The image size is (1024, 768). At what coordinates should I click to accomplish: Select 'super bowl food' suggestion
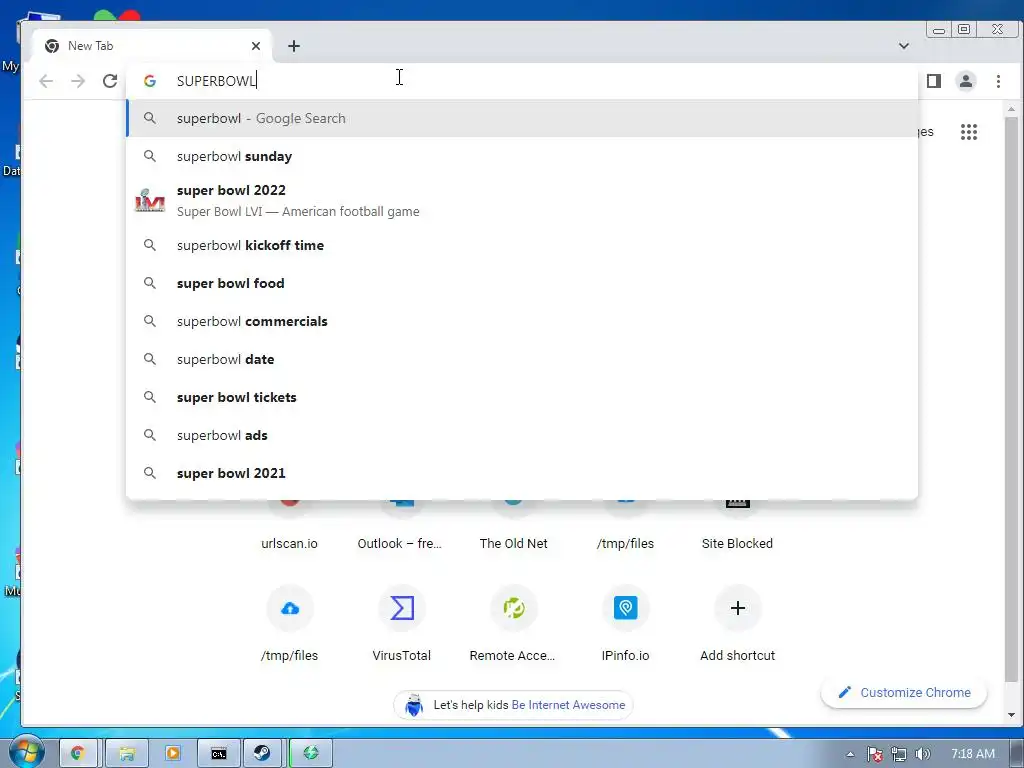click(522, 283)
